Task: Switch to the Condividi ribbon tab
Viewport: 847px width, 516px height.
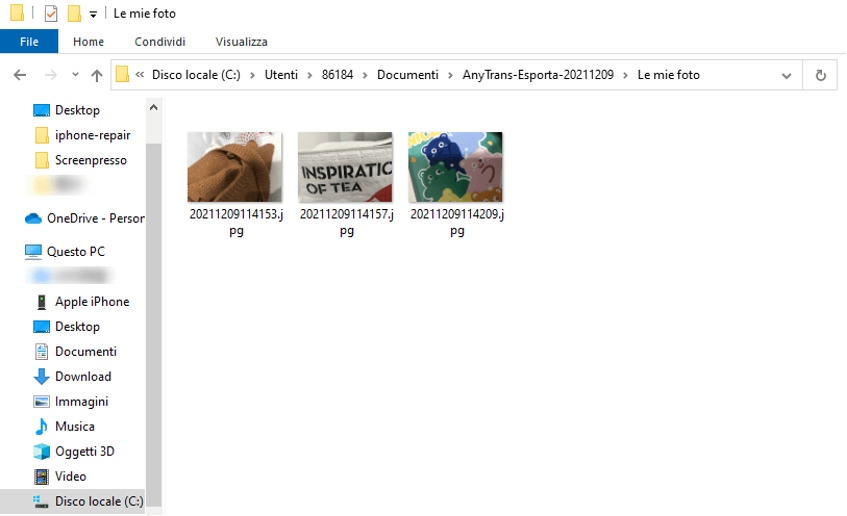Action: click(159, 41)
